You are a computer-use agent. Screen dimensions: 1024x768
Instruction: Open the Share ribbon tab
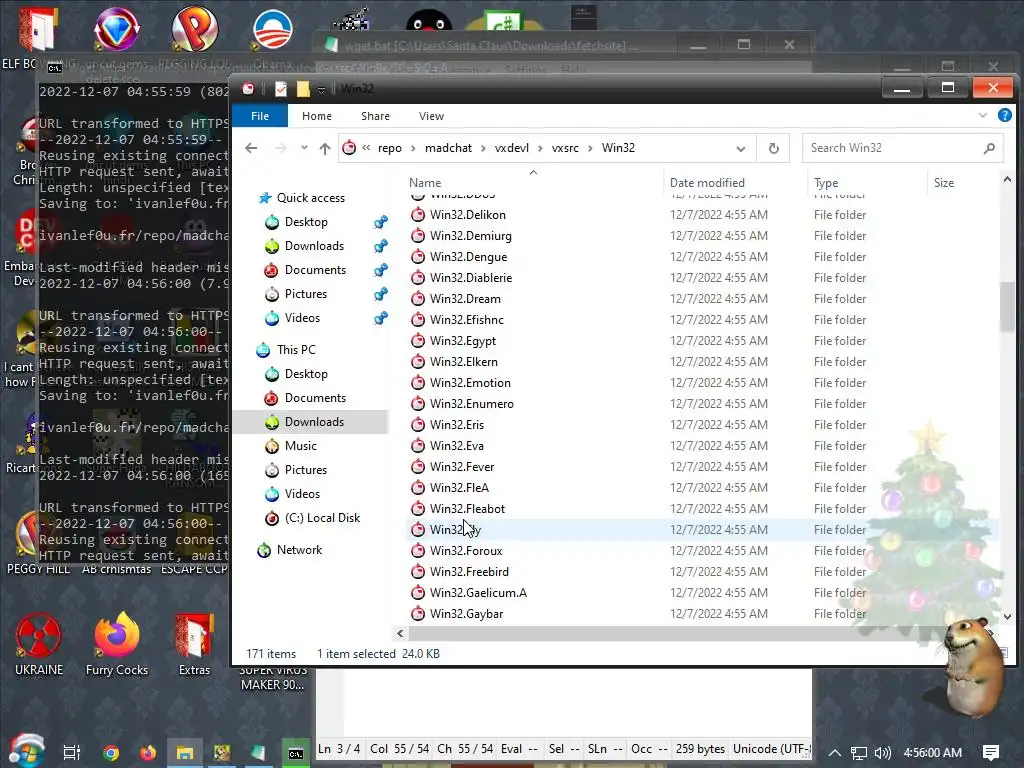coord(376,116)
